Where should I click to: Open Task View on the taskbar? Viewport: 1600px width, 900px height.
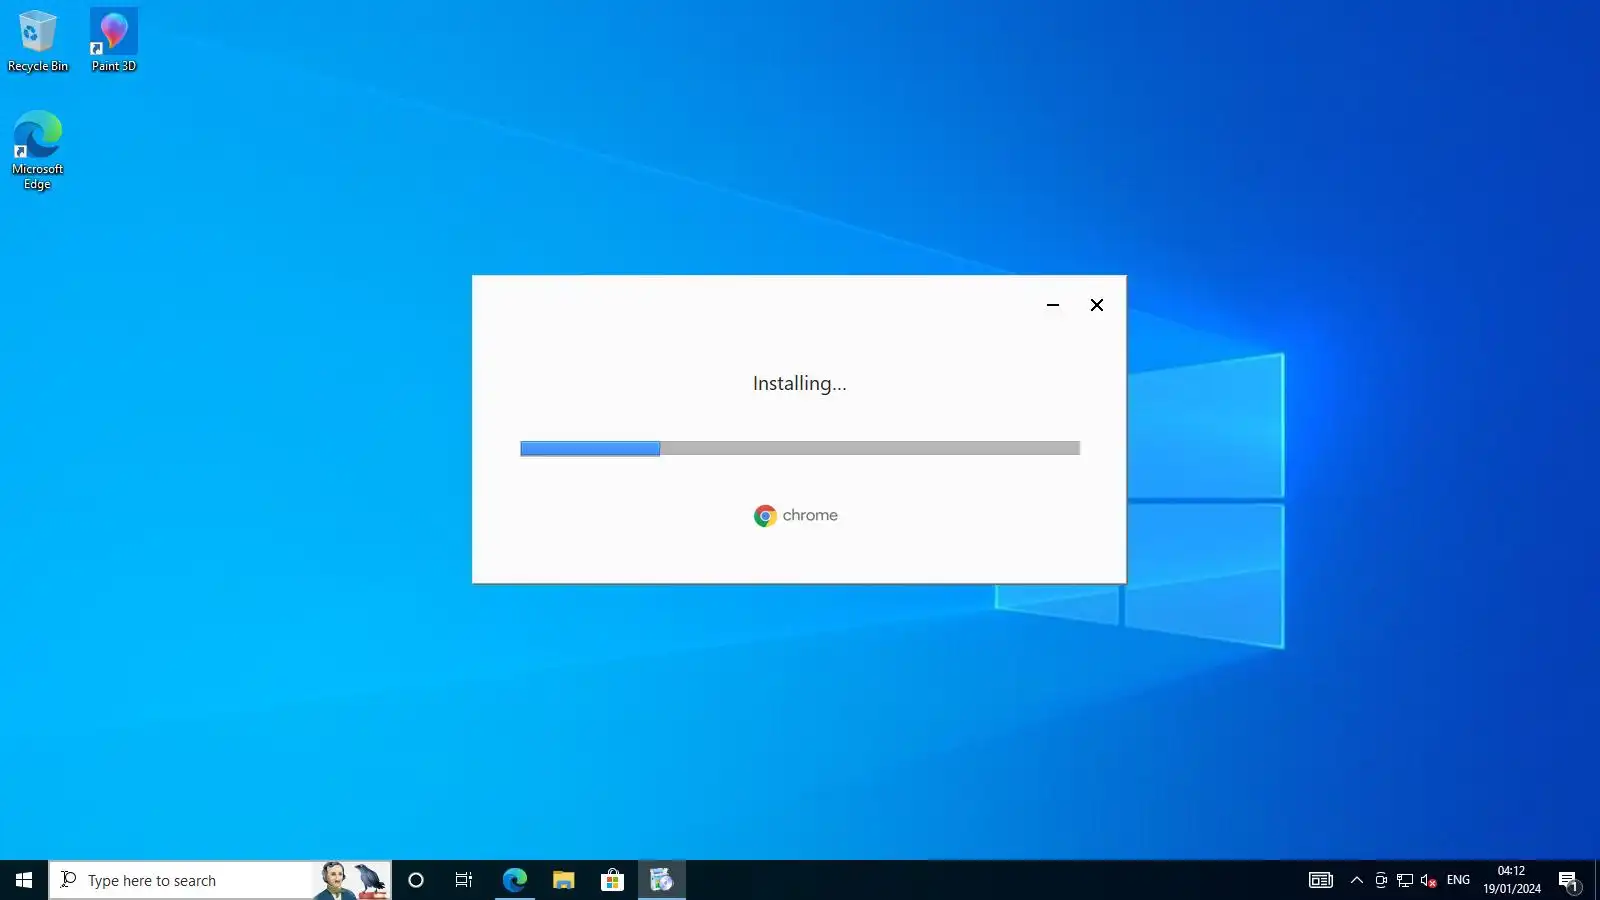coord(464,880)
